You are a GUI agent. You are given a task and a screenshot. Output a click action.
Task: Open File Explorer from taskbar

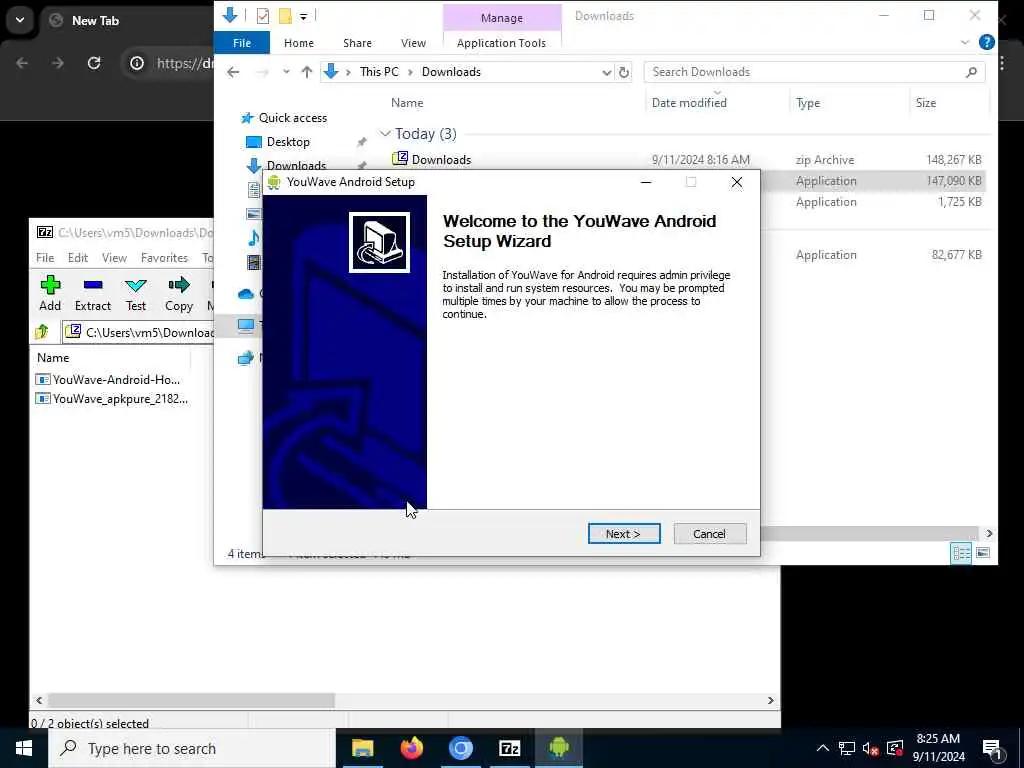point(362,748)
